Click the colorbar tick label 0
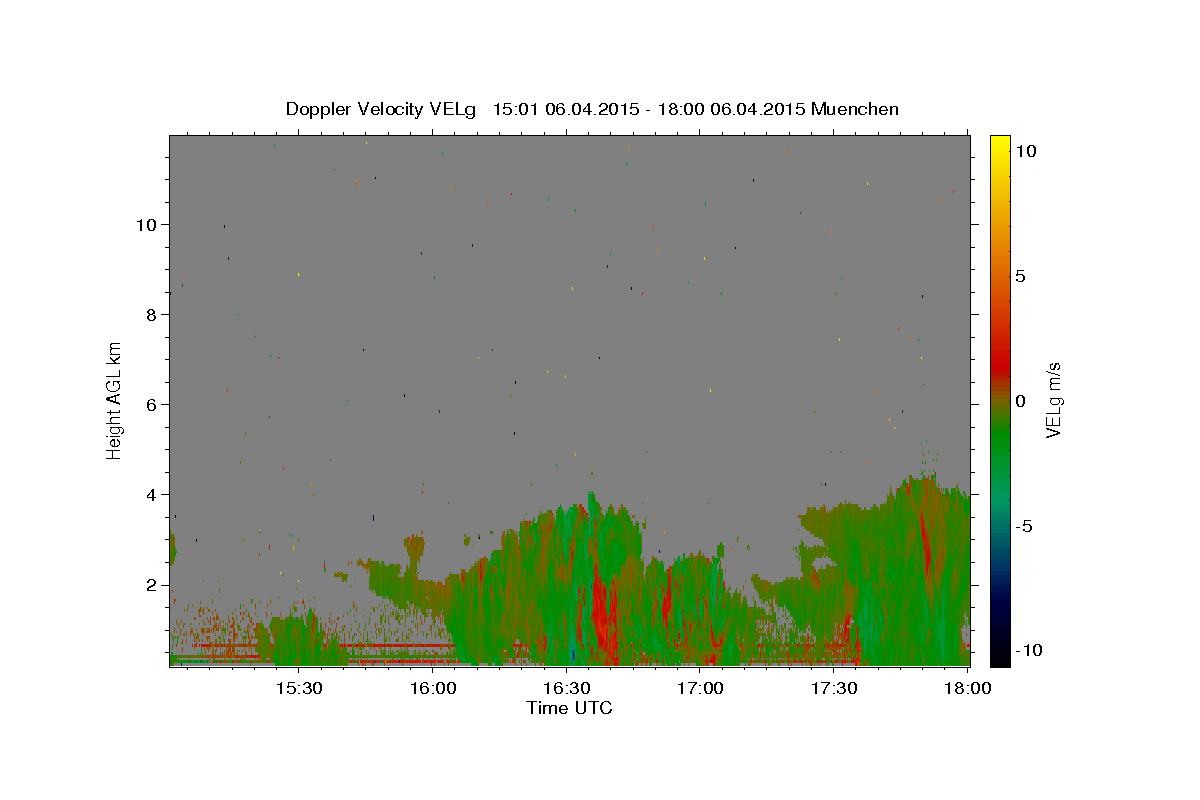1200x800 pixels. point(1021,401)
